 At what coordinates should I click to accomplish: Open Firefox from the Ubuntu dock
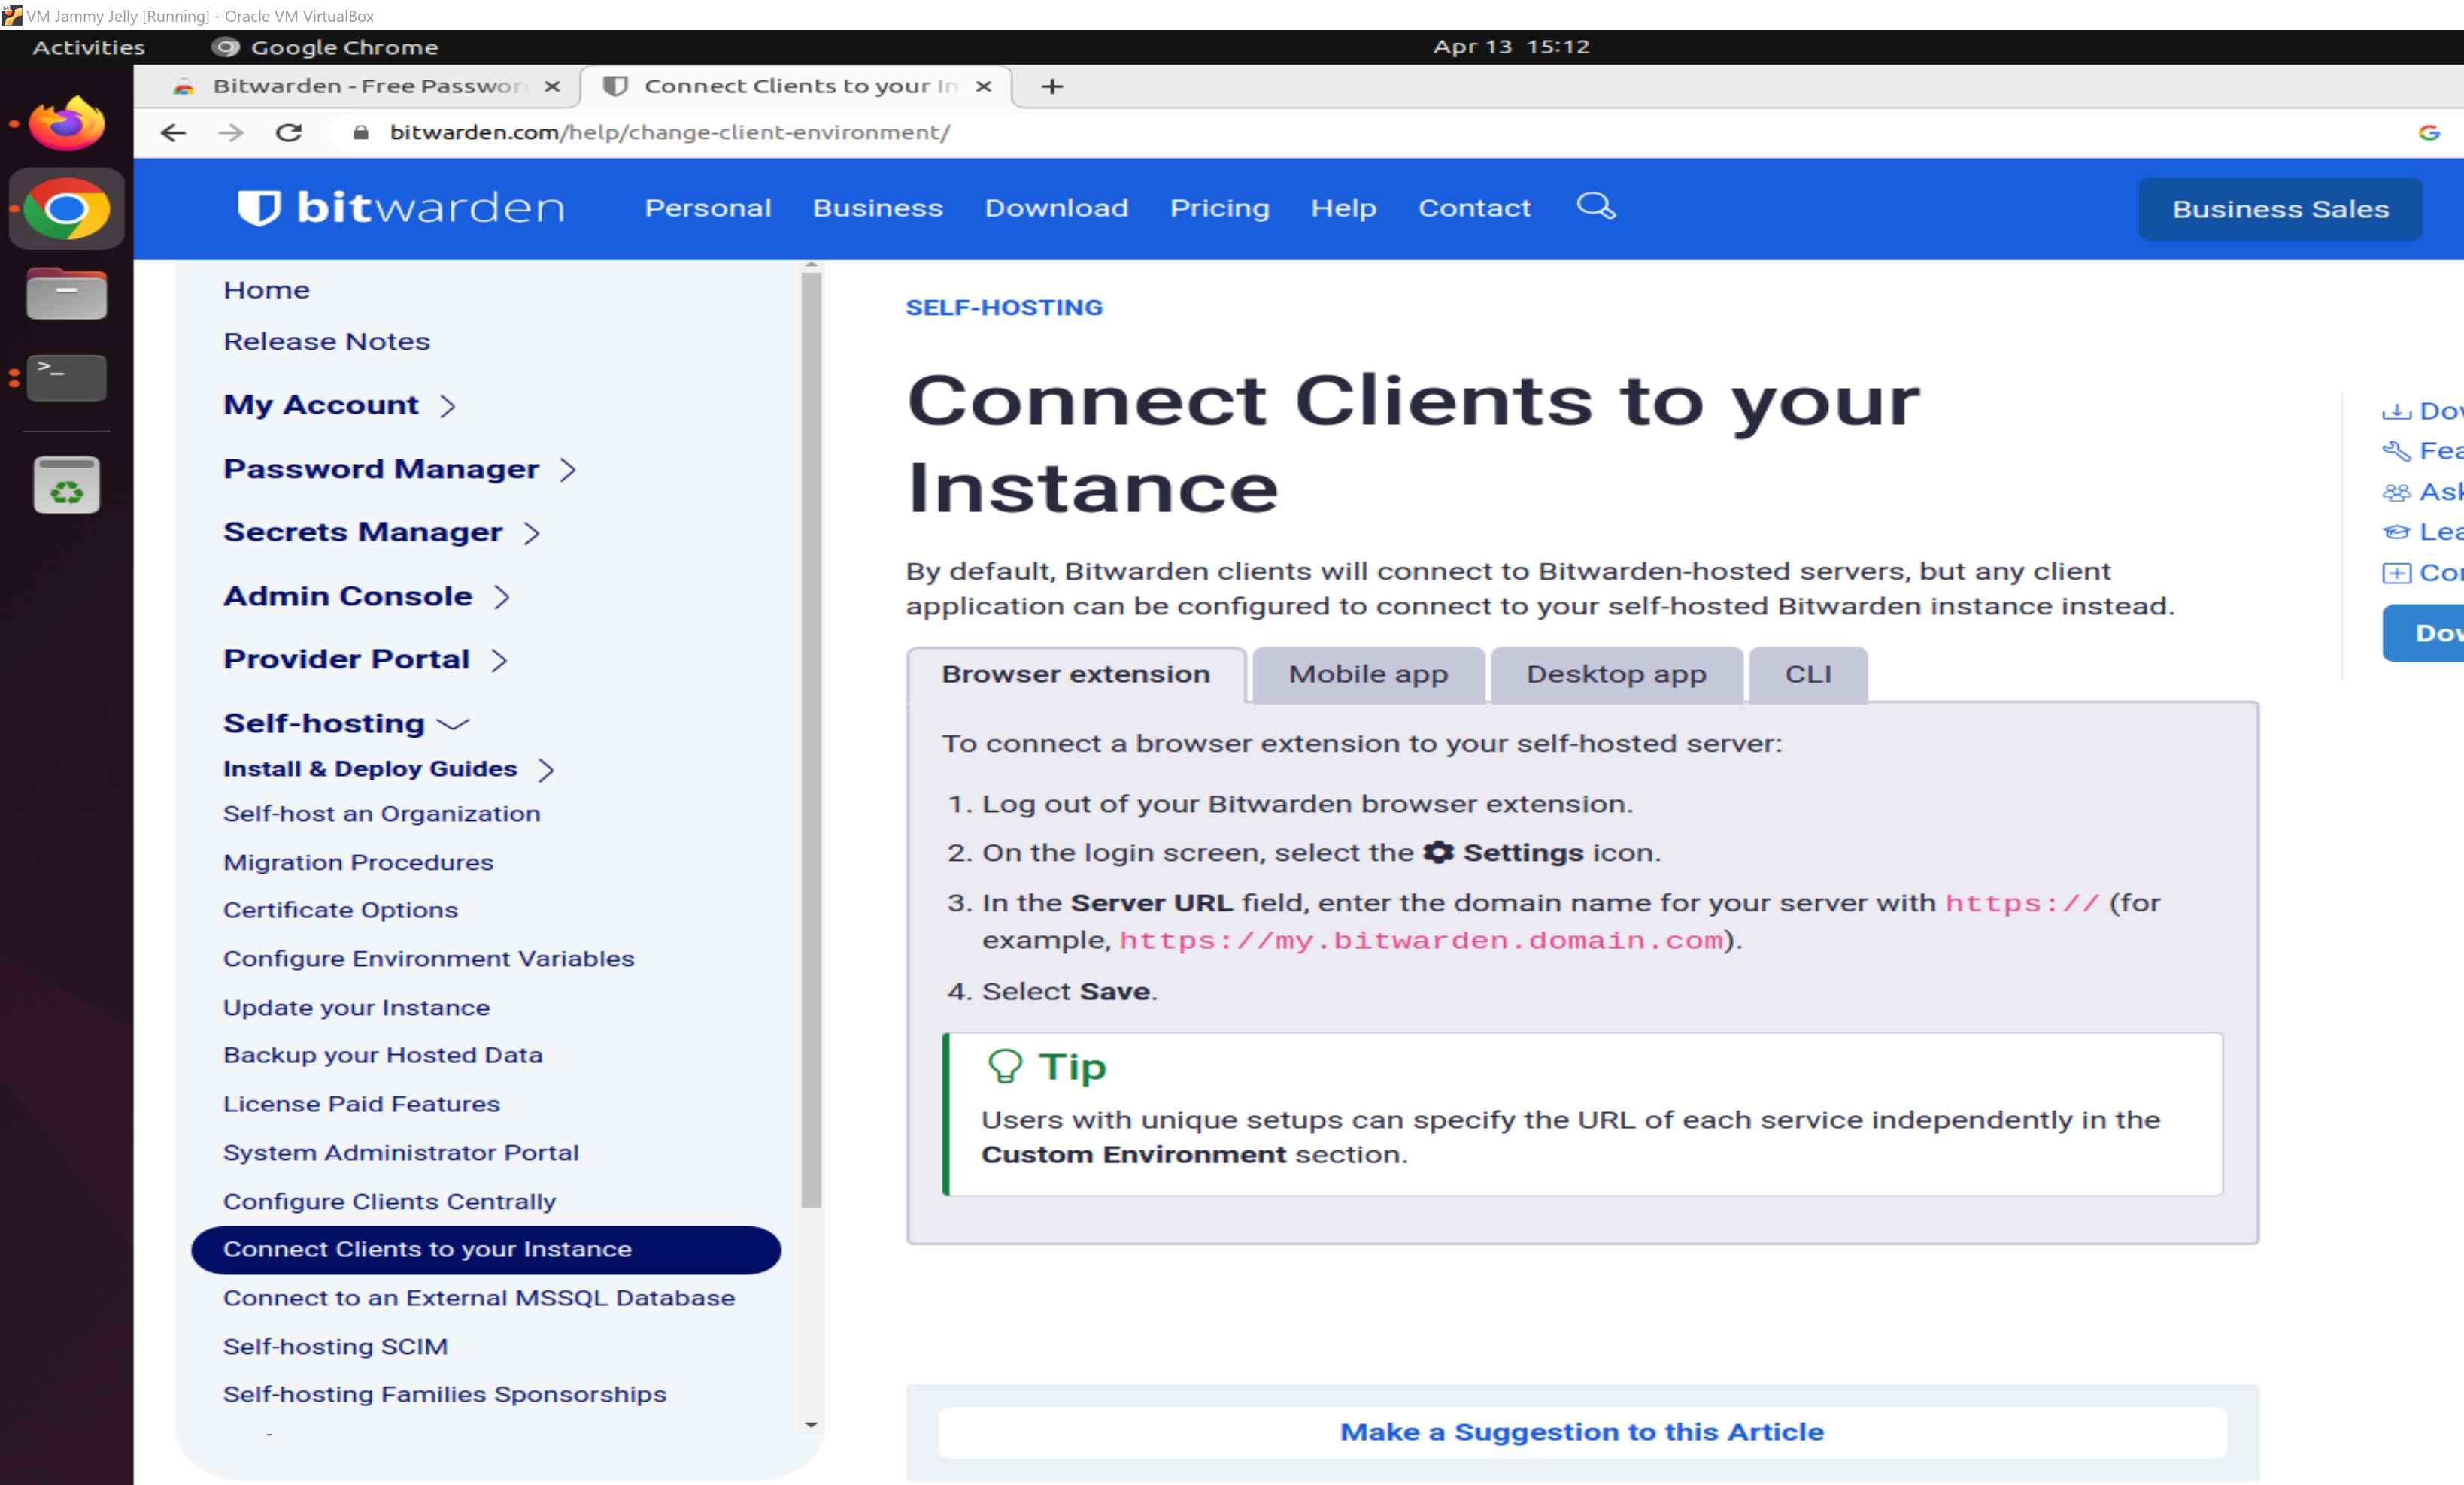pyautogui.click(x=66, y=124)
